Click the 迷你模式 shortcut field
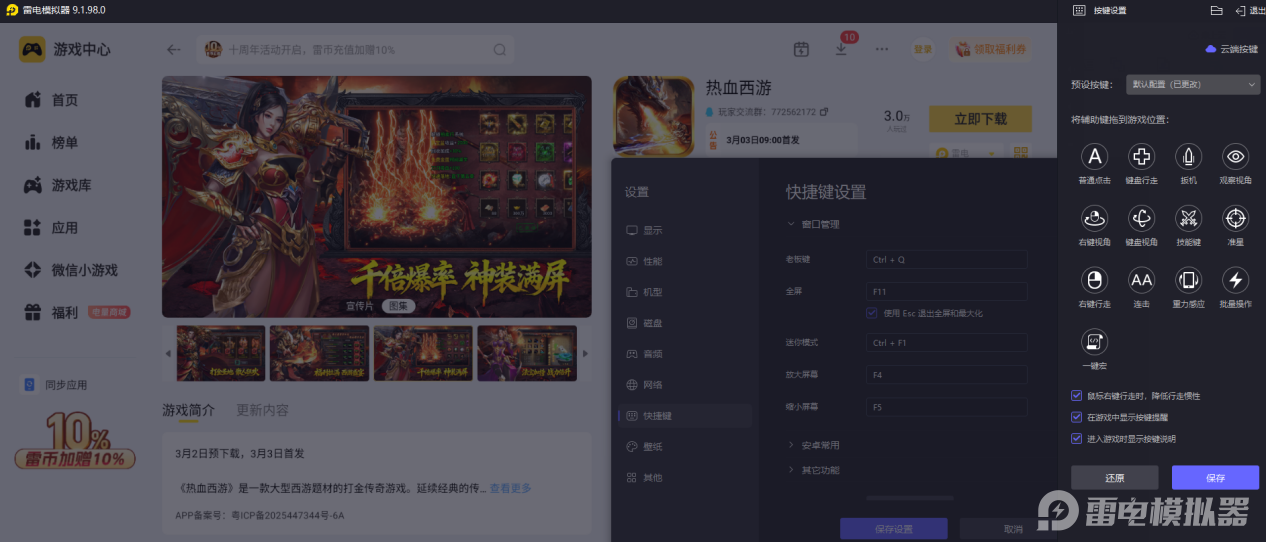Image resolution: width=1266 pixels, height=542 pixels. click(947, 342)
